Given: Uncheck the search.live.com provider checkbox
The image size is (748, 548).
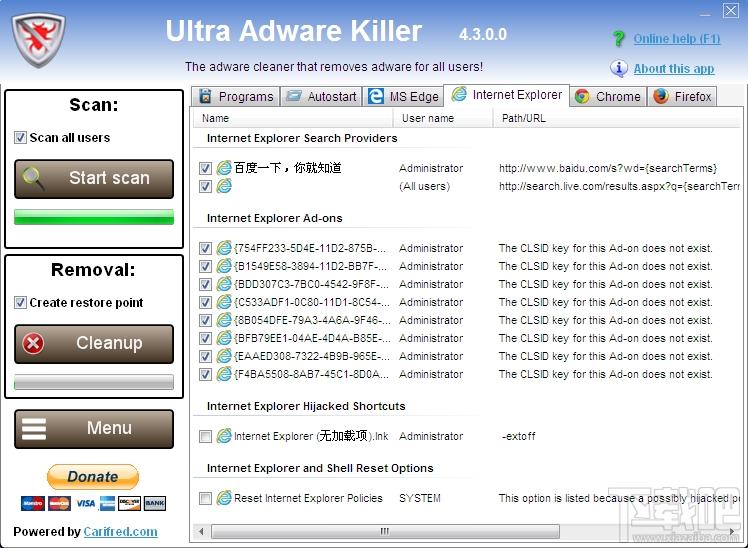Looking at the screenshot, I should [205, 186].
